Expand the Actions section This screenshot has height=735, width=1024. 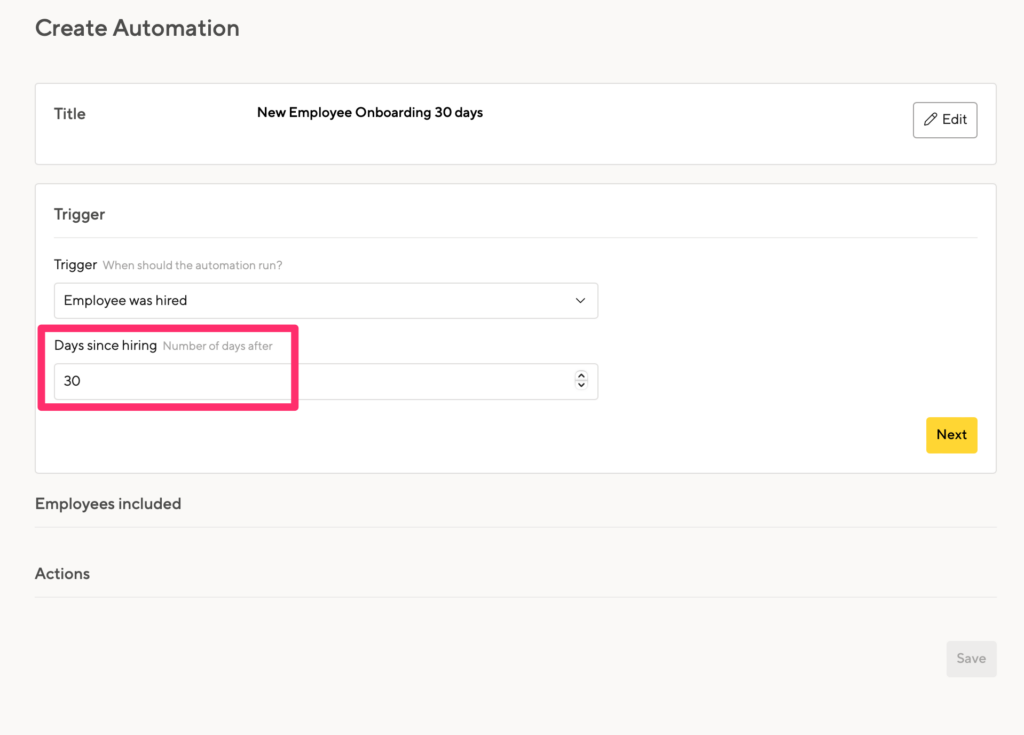click(x=62, y=574)
